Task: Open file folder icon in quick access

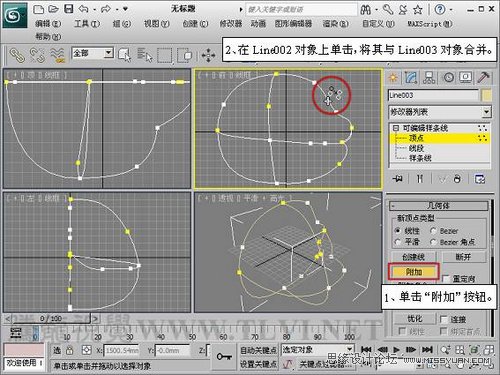Action: tap(53, 9)
